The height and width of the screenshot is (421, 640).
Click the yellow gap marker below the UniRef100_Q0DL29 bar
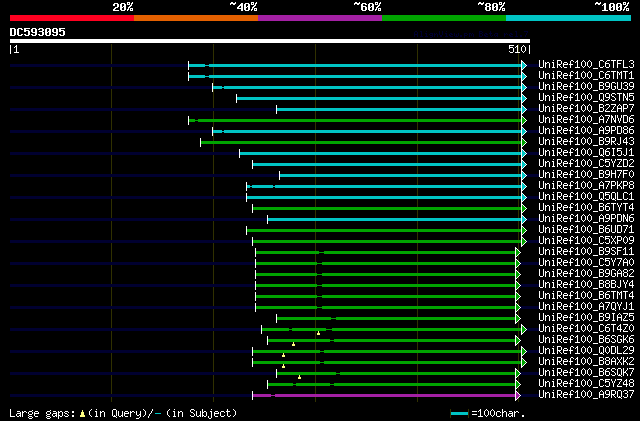pos(283,356)
